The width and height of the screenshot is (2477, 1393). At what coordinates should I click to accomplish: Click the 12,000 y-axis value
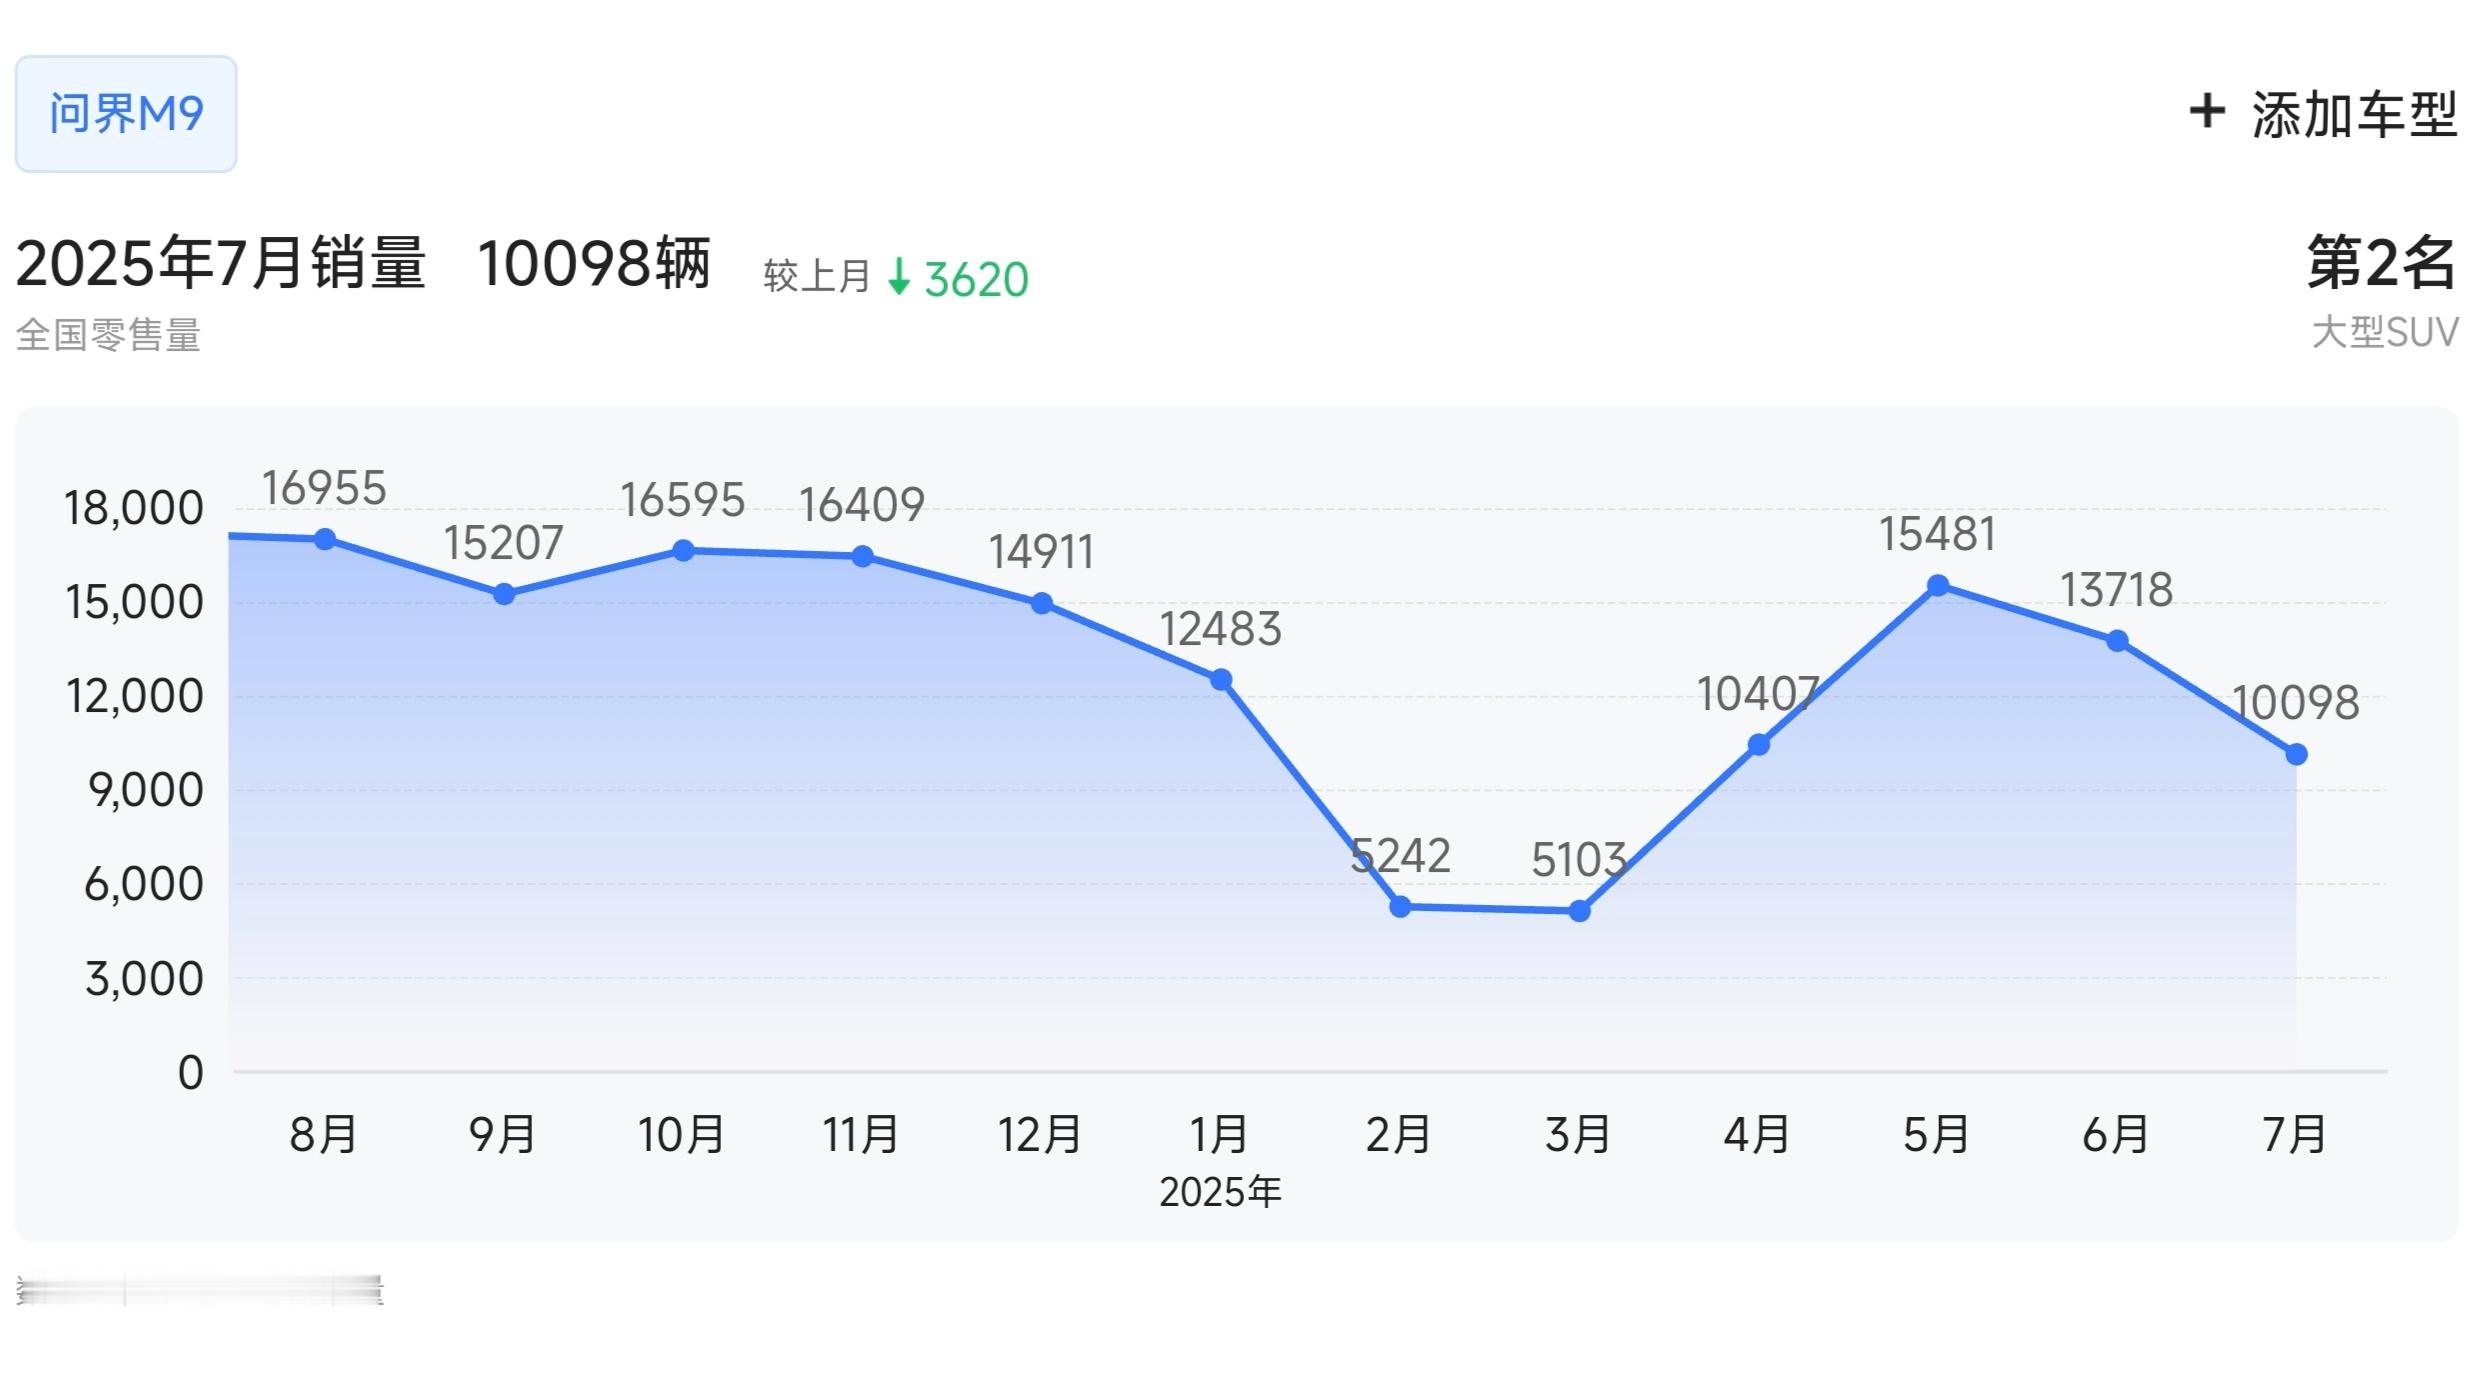(x=133, y=697)
